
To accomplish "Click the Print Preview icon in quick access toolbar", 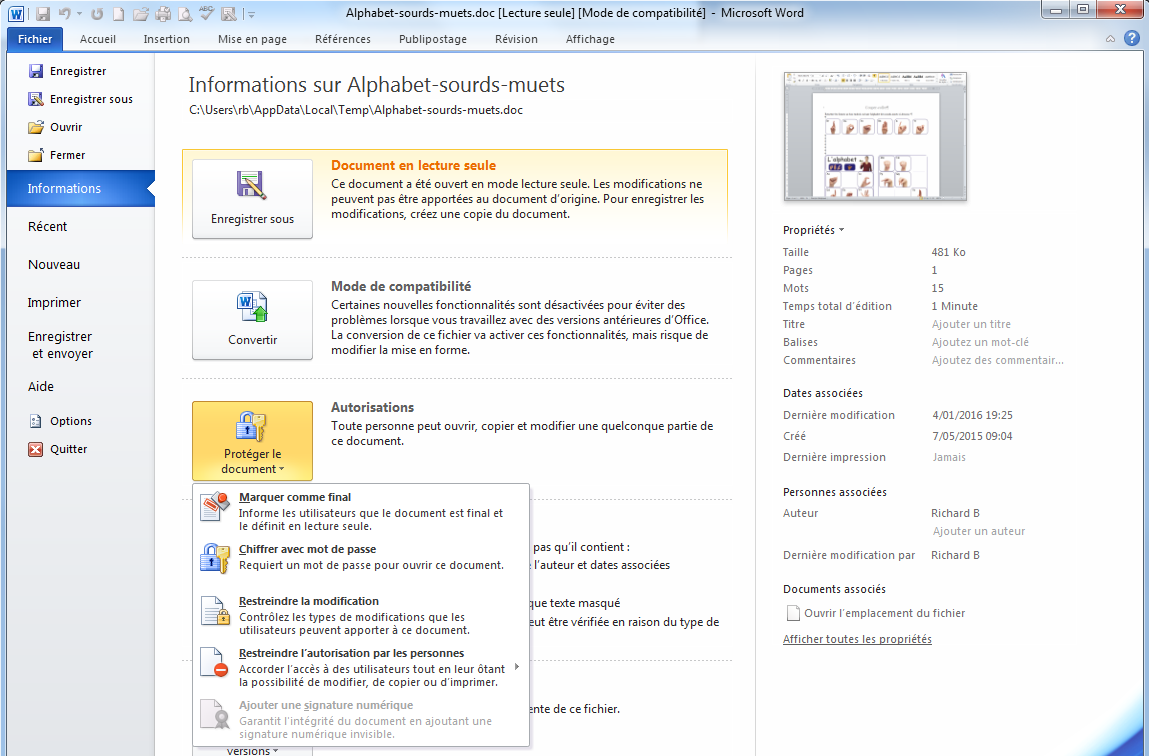I will pyautogui.click(x=185, y=13).
